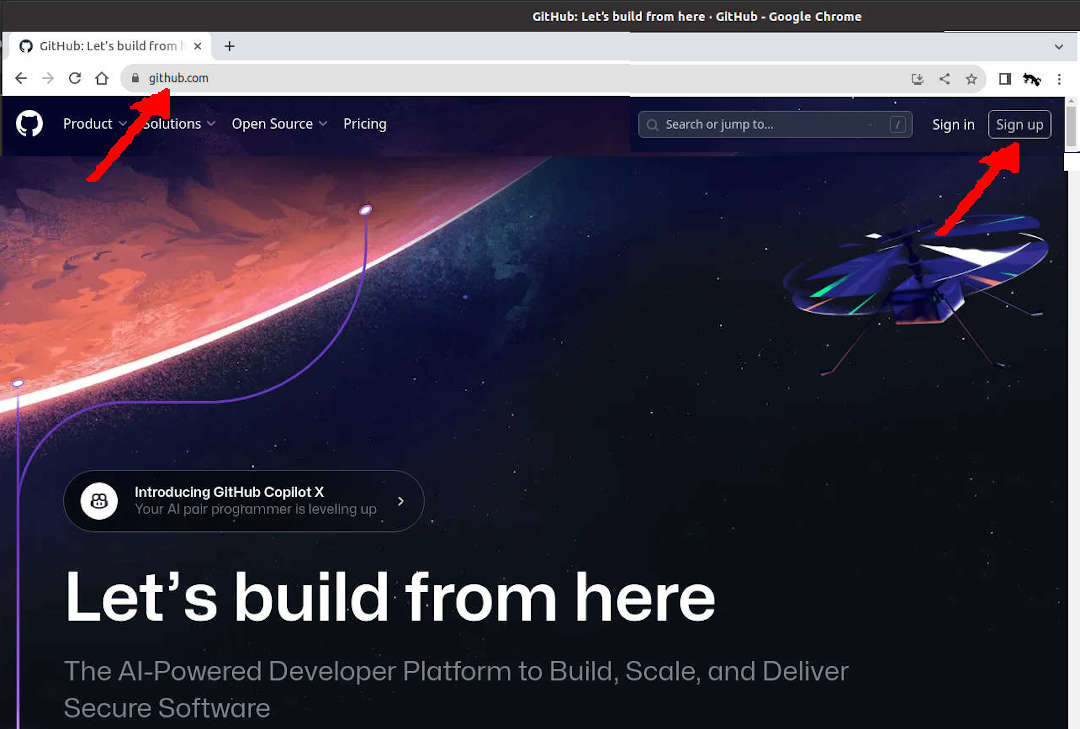Screen dimensions: 1080x729
Task: Click the install app icon in address bar
Action: [x=917, y=79]
